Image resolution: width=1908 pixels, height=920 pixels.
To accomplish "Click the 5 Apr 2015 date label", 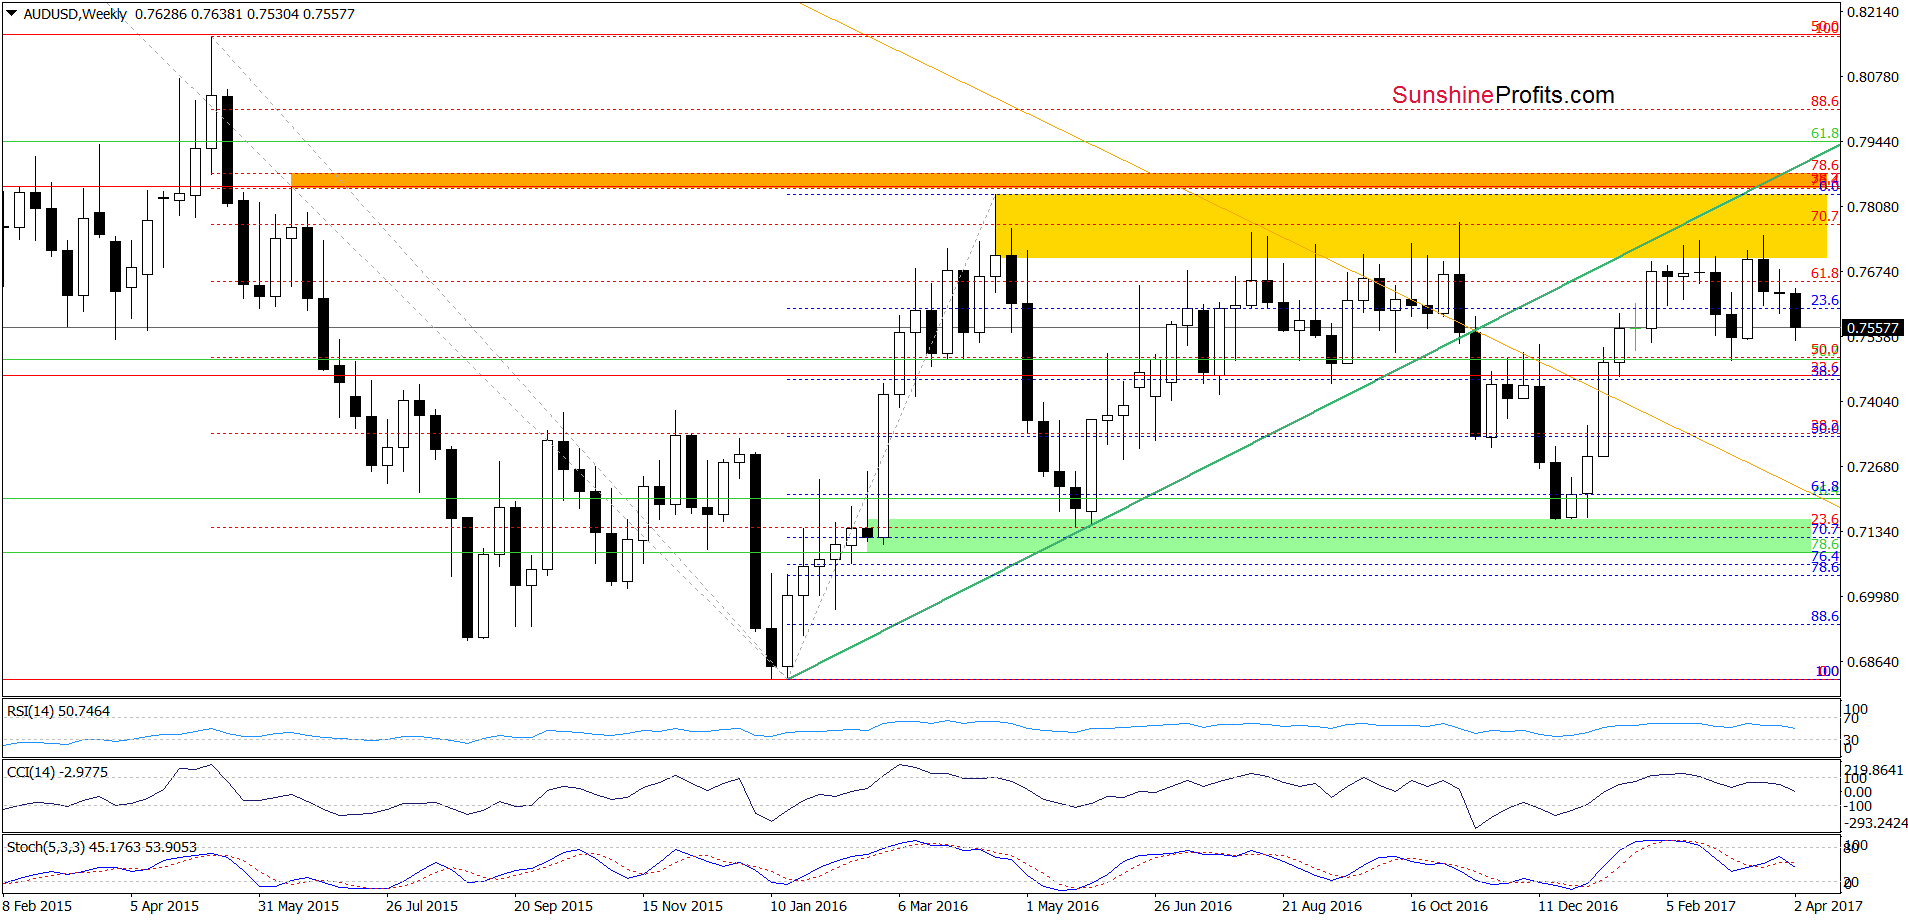I will [x=164, y=906].
